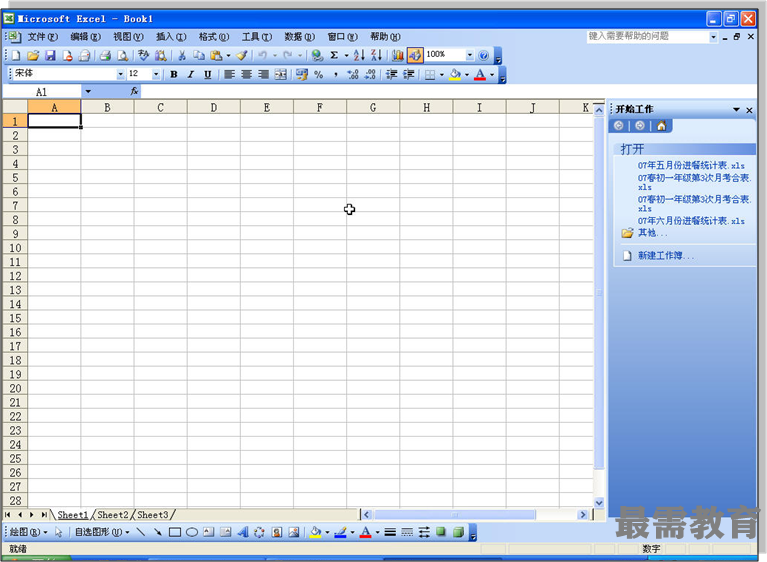Increase decimal places icon
This screenshot has height=562, width=767.
[353, 74]
